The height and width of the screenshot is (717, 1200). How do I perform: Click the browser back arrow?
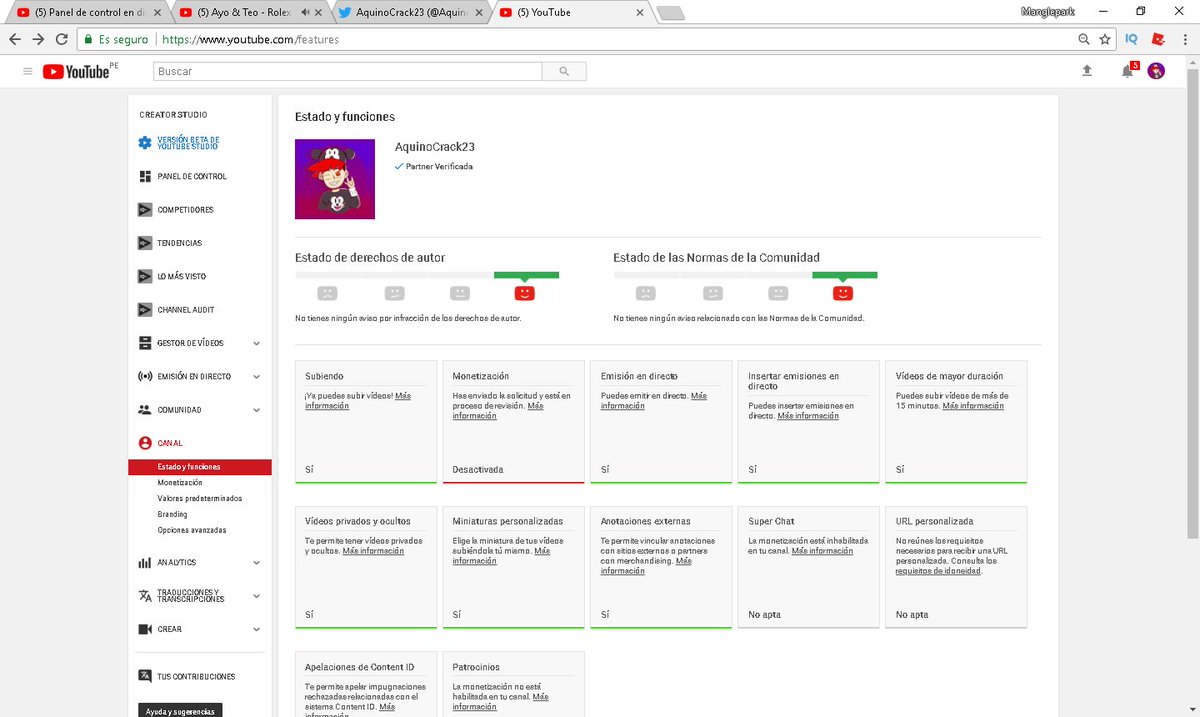15,39
